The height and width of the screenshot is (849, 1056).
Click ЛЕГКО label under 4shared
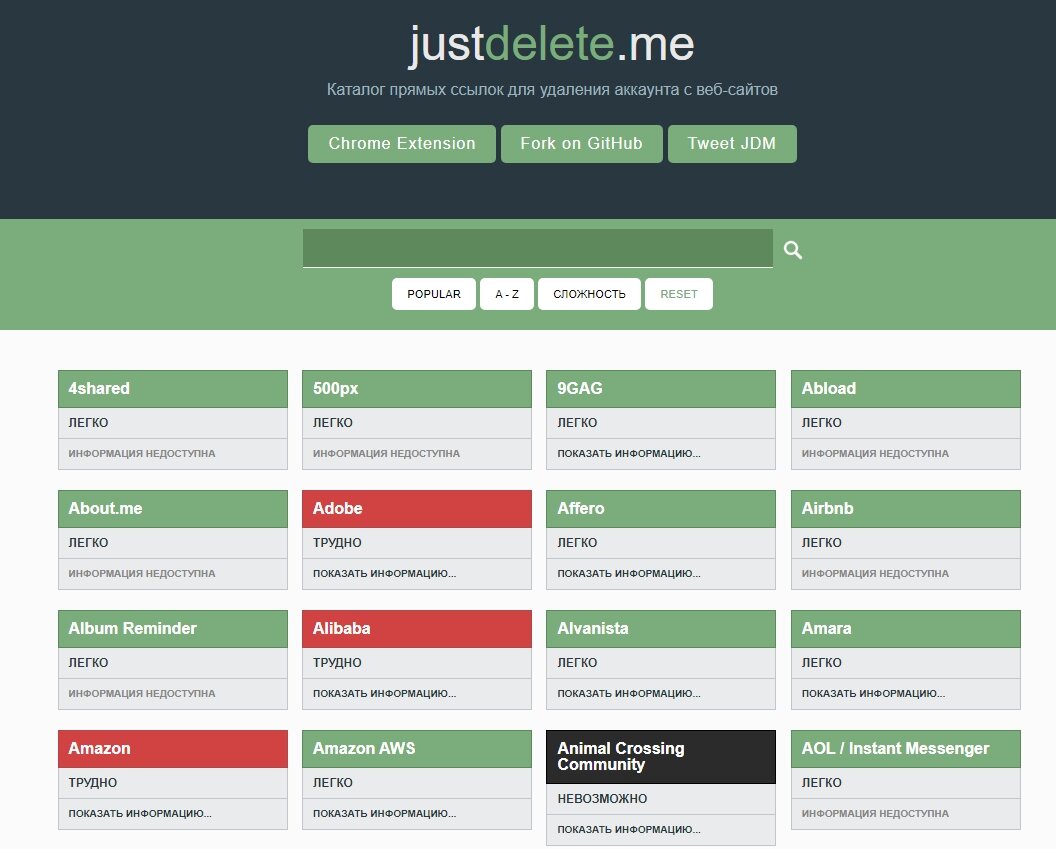click(x=88, y=423)
